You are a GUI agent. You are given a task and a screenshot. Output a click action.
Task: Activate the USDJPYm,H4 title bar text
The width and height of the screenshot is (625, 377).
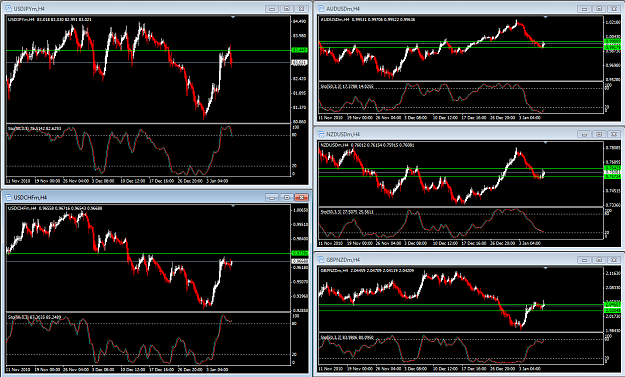pyautogui.click(x=29, y=9)
